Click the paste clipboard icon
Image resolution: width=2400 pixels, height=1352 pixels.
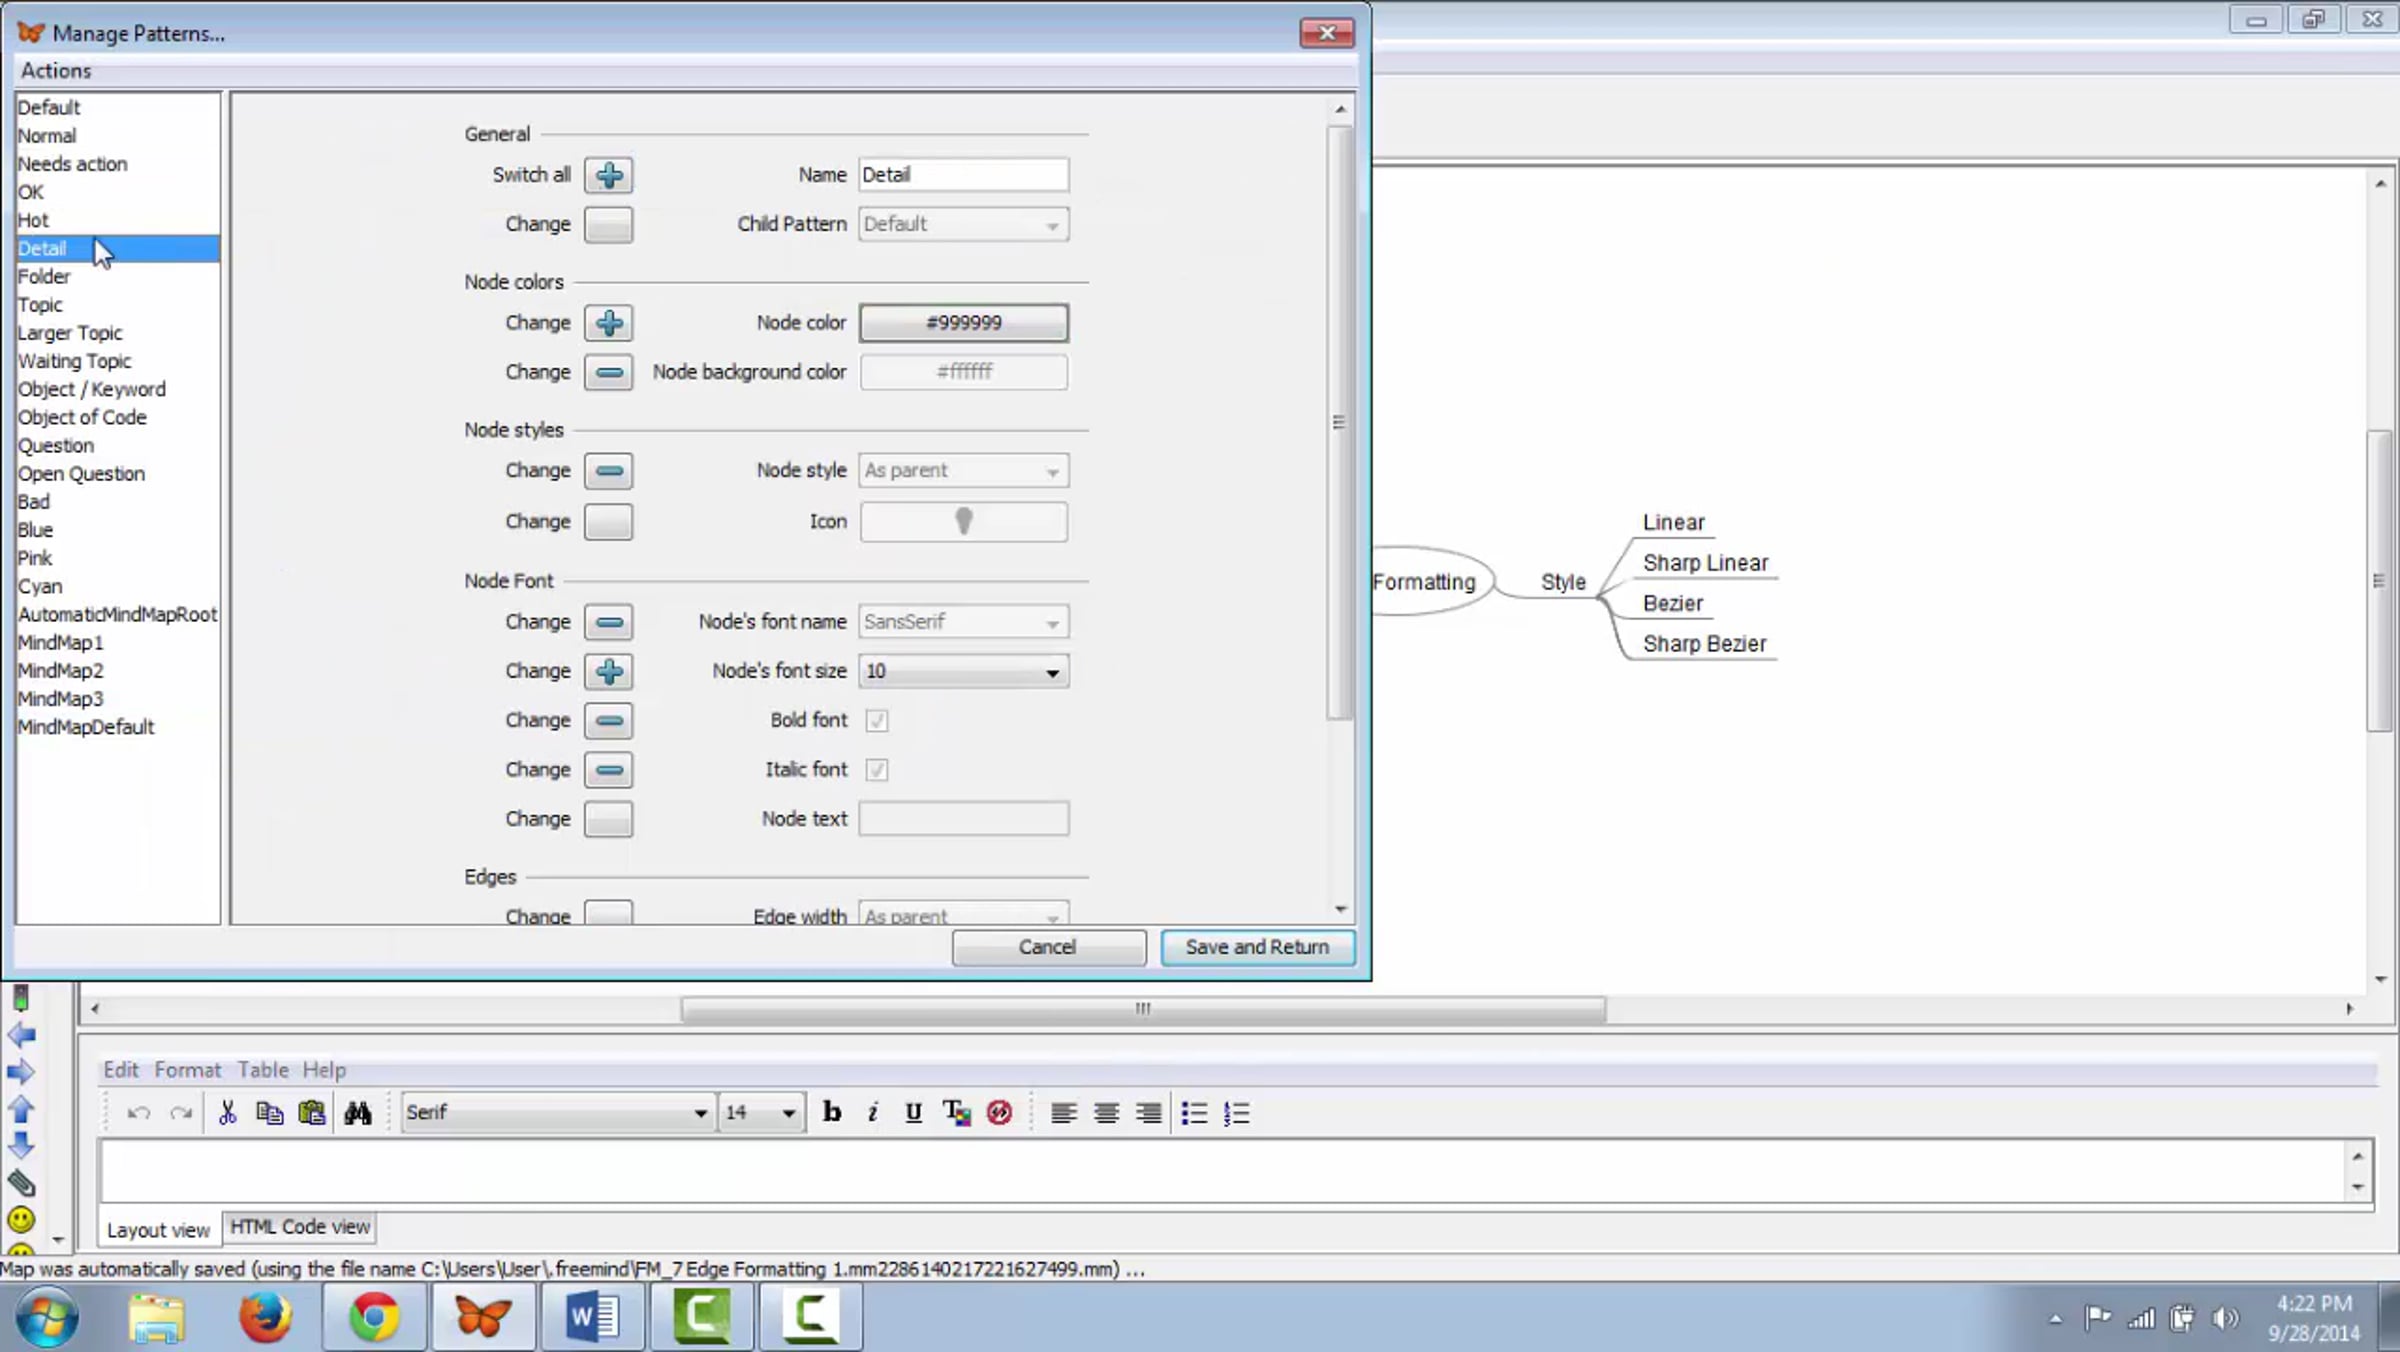[312, 1113]
